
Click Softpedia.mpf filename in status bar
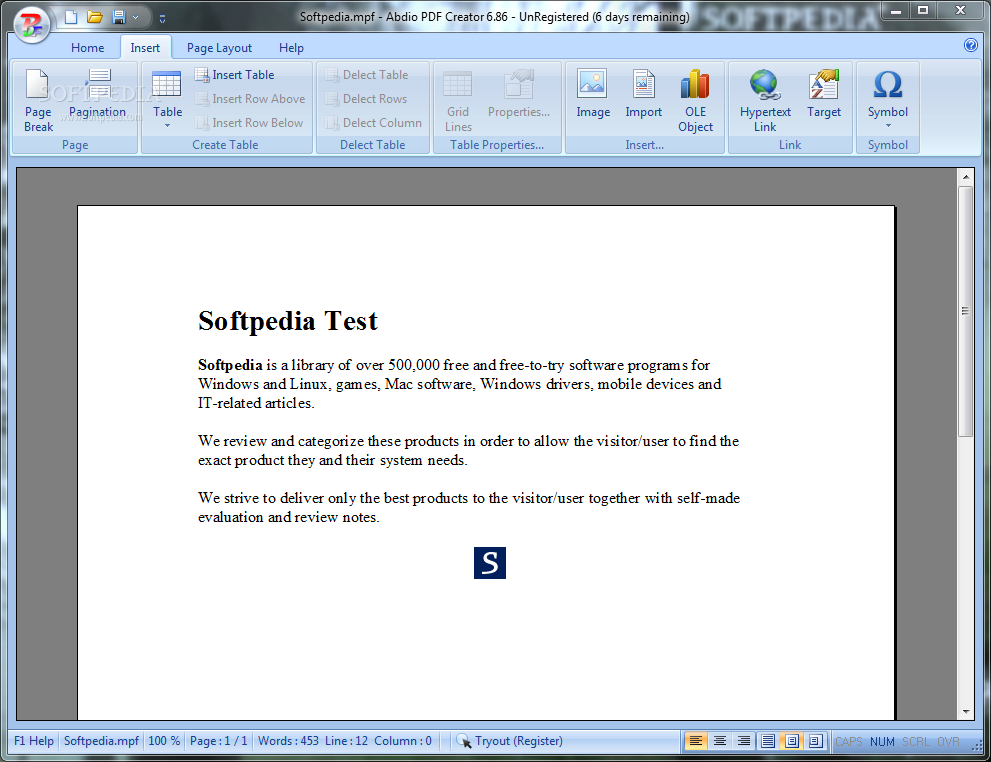click(x=101, y=741)
